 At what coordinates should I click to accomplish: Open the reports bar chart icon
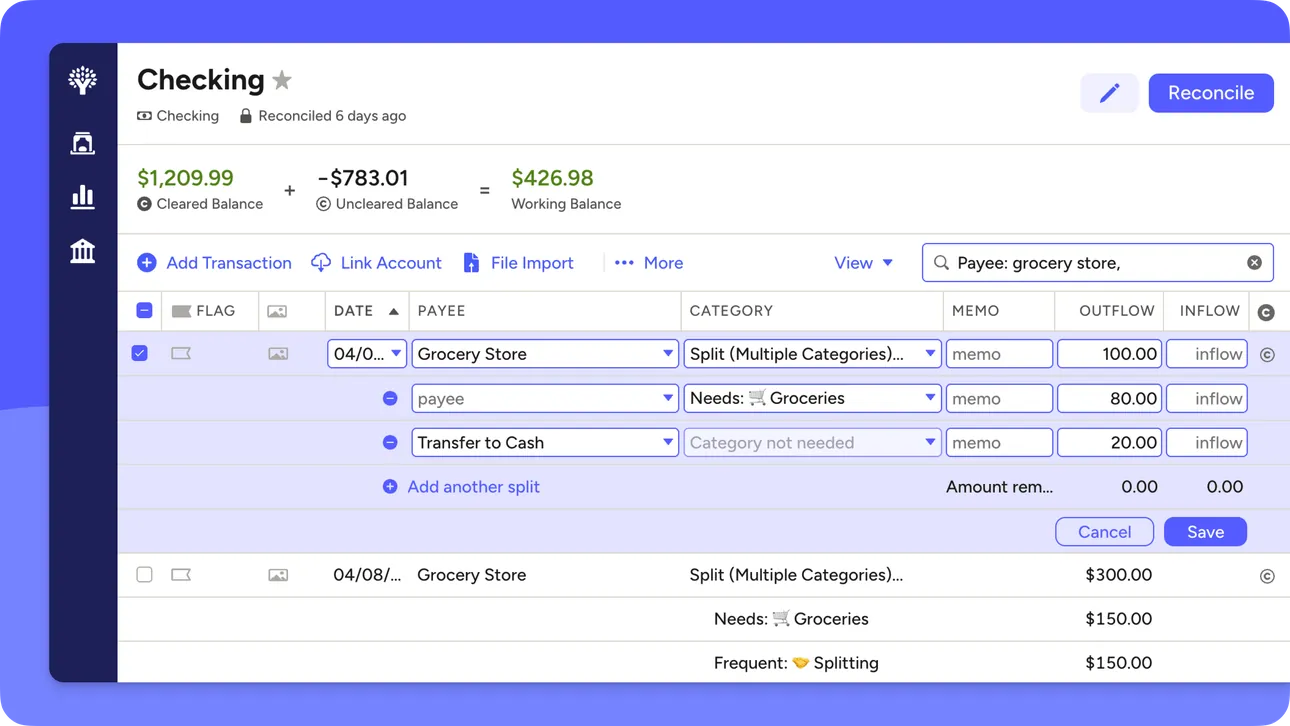coord(83,196)
